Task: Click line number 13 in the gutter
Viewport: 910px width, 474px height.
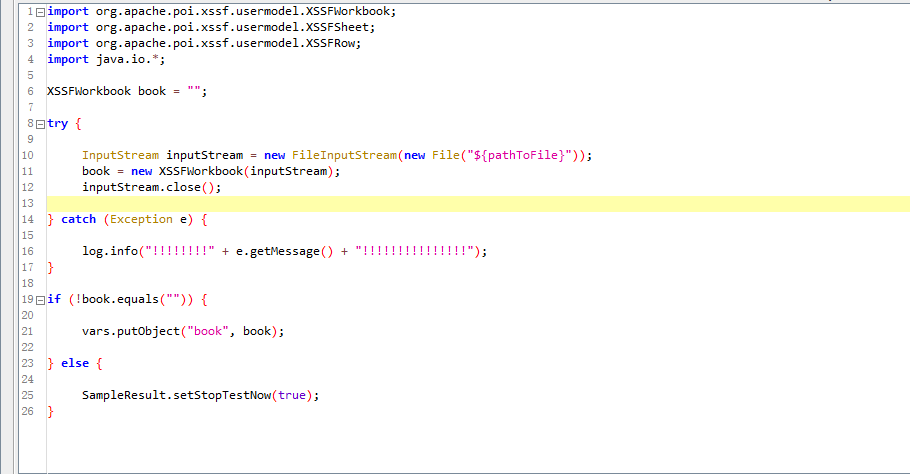Action: 28,204
